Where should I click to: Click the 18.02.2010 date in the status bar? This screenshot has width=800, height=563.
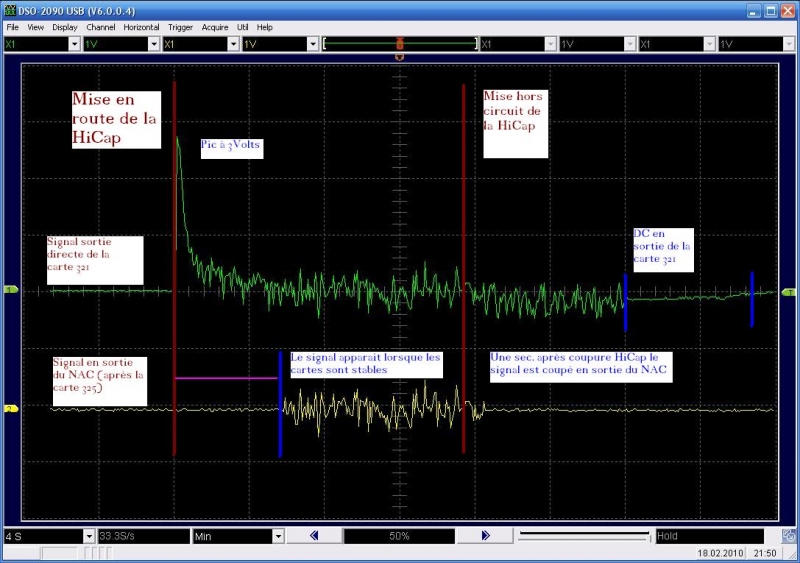coord(720,553)
